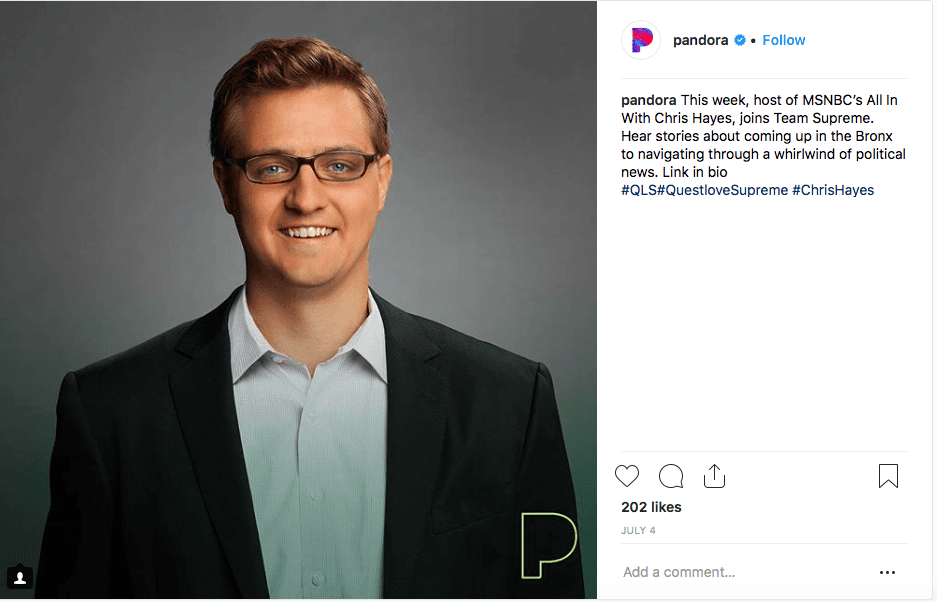Click the Pandora P logo on photo
This screenshot has height=602, width=937.
pyautogui.click(x=549, y=545)
